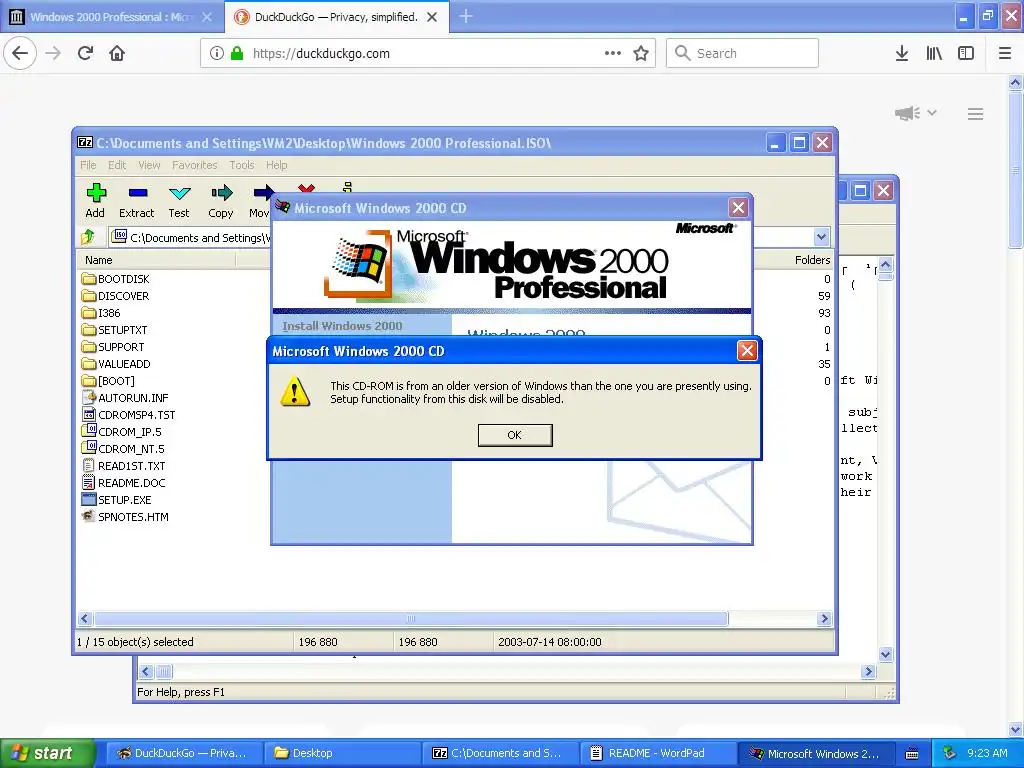The width and height of the screenshot is (1024, 768).
Task: Click Firefox home button
Action: tap(117, 53)
